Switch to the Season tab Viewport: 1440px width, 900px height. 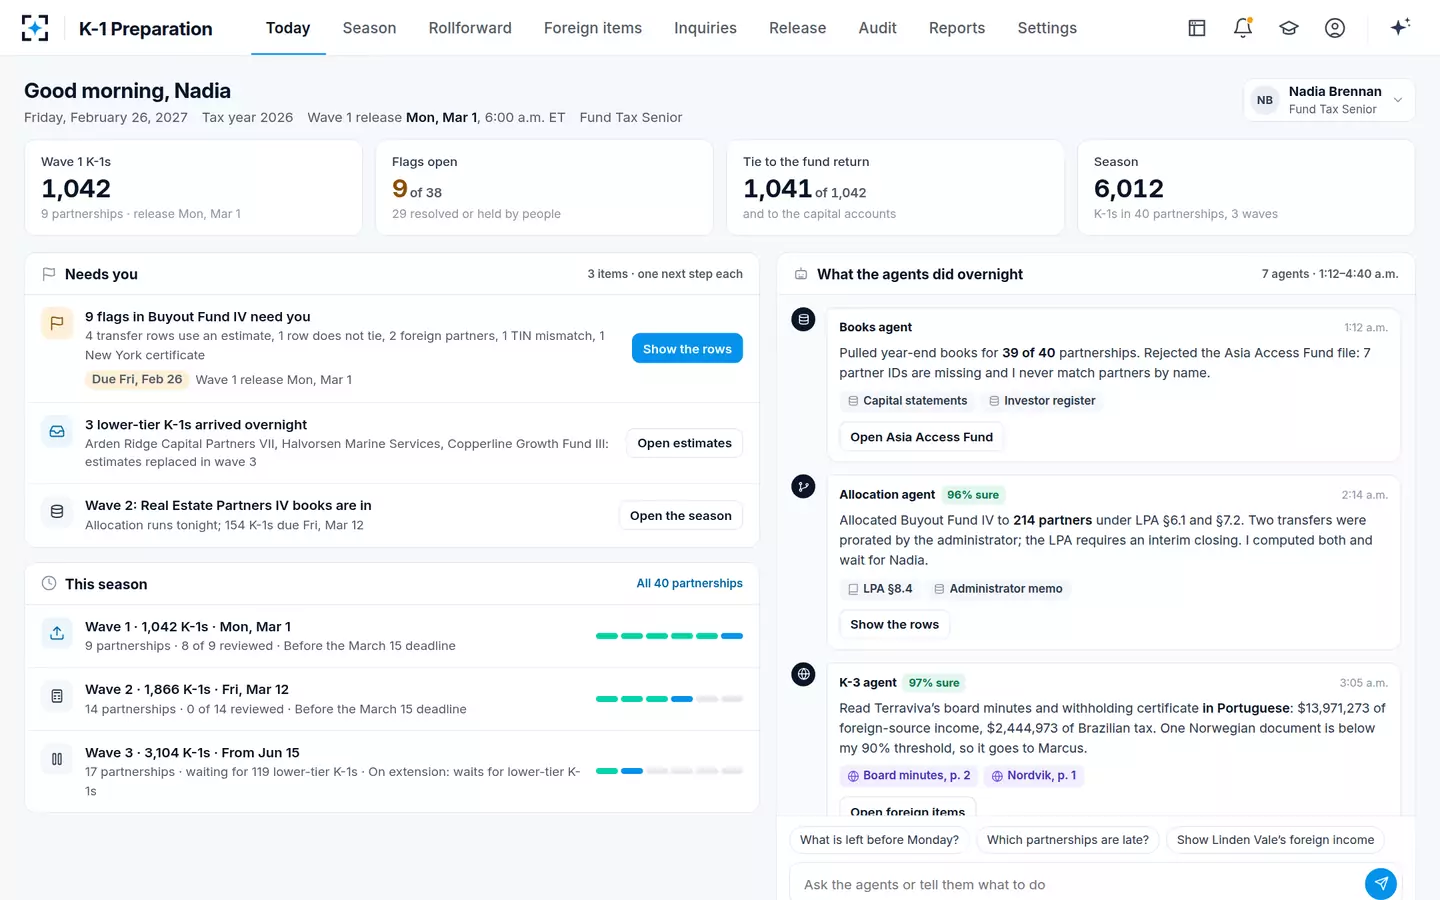click(369, 28)
